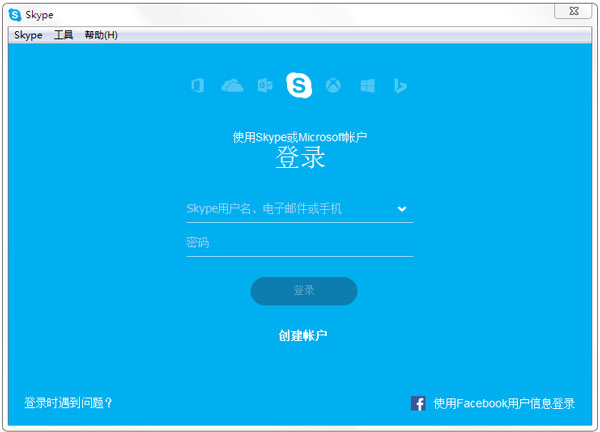Open the 登录时遇到问题？ help link
Viewport: 600px width, 432px height.
click(68, 403)
